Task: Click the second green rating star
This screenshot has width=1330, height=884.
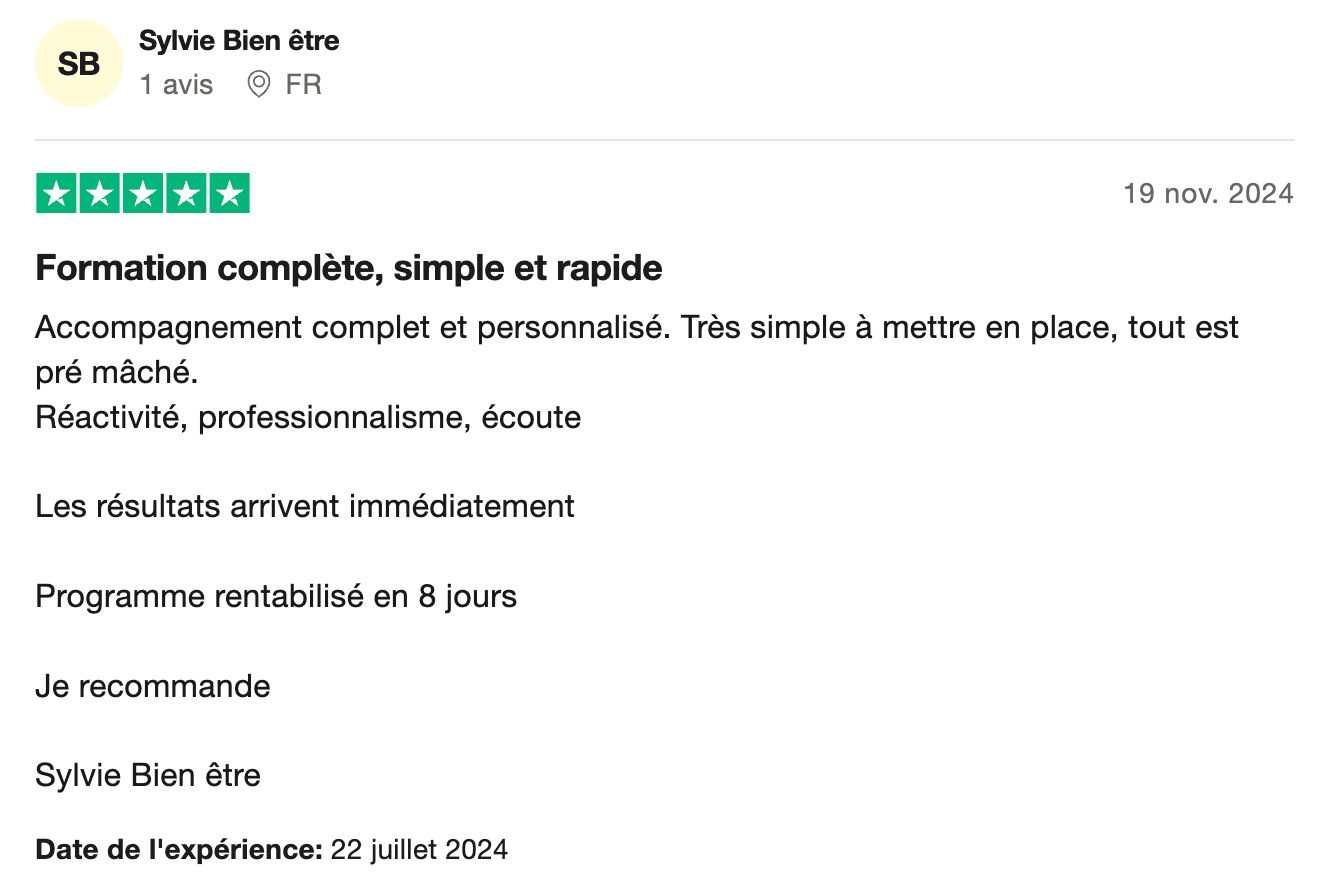Action: tap(99, 194)
